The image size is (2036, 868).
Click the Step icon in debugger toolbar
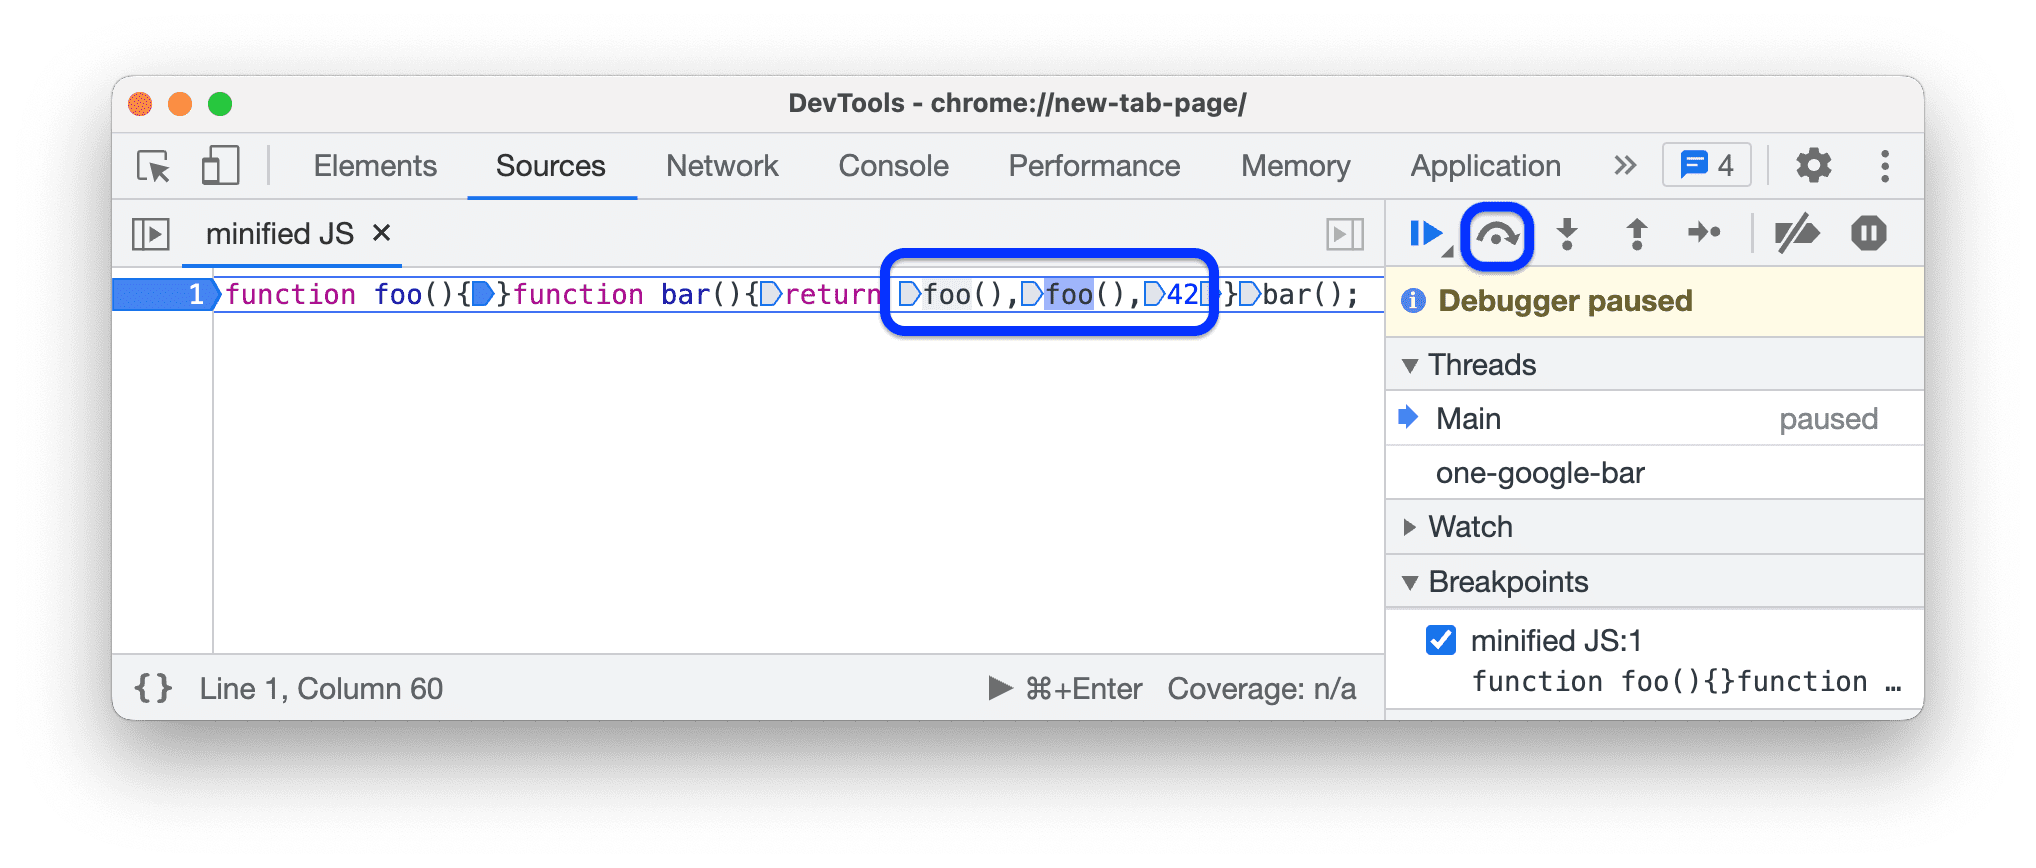click(x=1704, y=234)
